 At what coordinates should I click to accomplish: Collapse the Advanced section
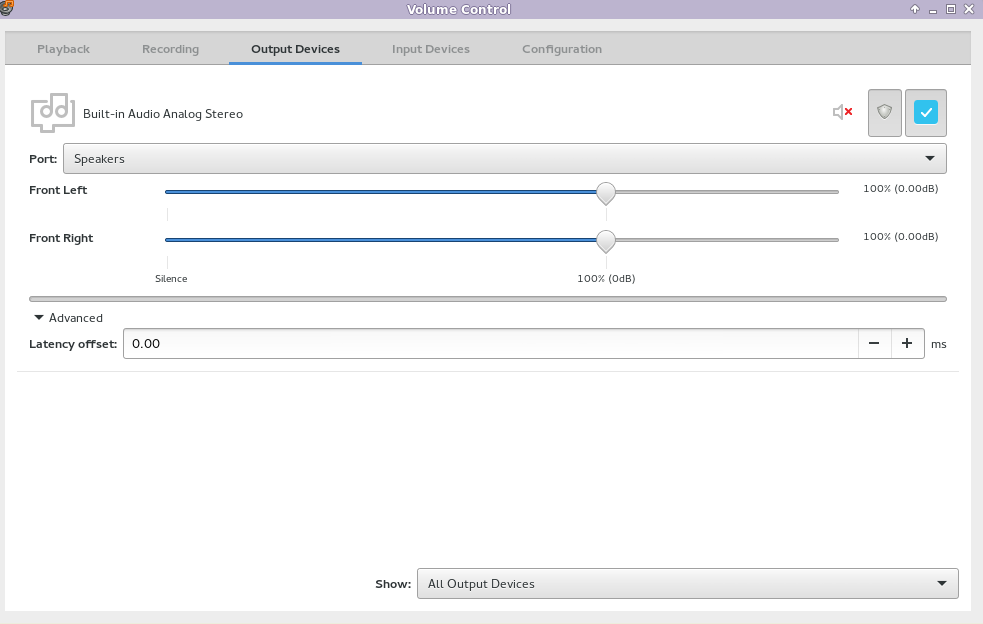pyautogui.click(x=68, y=318)
